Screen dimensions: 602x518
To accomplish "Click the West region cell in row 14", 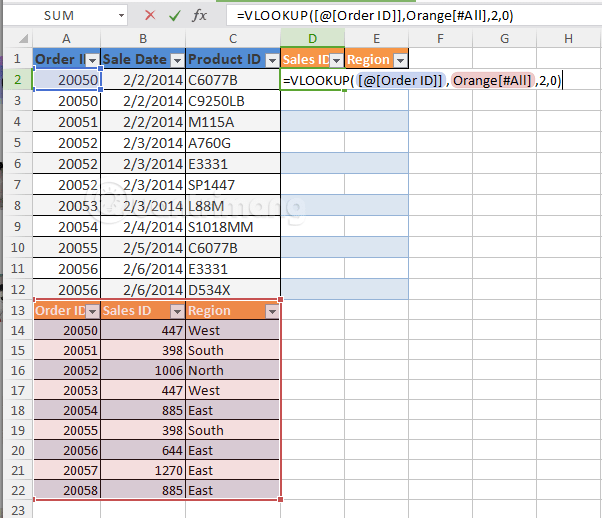I will 233,330.
